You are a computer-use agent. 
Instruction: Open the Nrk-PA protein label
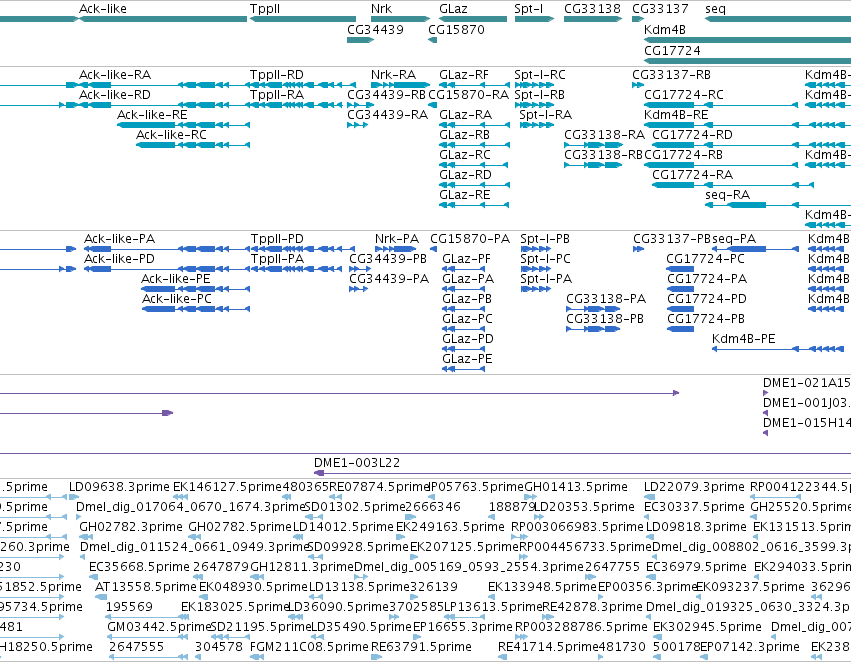397,239
